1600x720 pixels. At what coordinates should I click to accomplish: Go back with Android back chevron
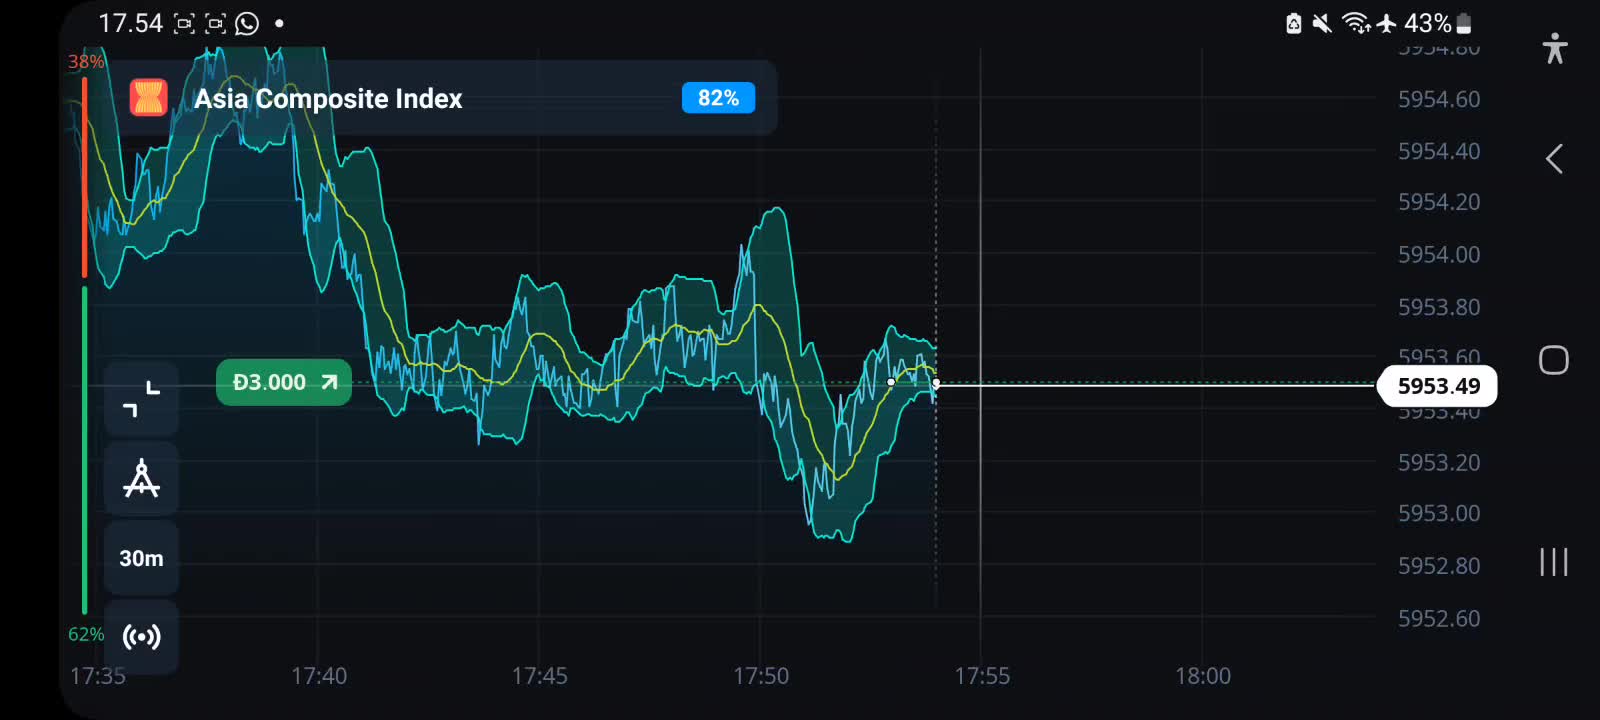pos(1554,159)
